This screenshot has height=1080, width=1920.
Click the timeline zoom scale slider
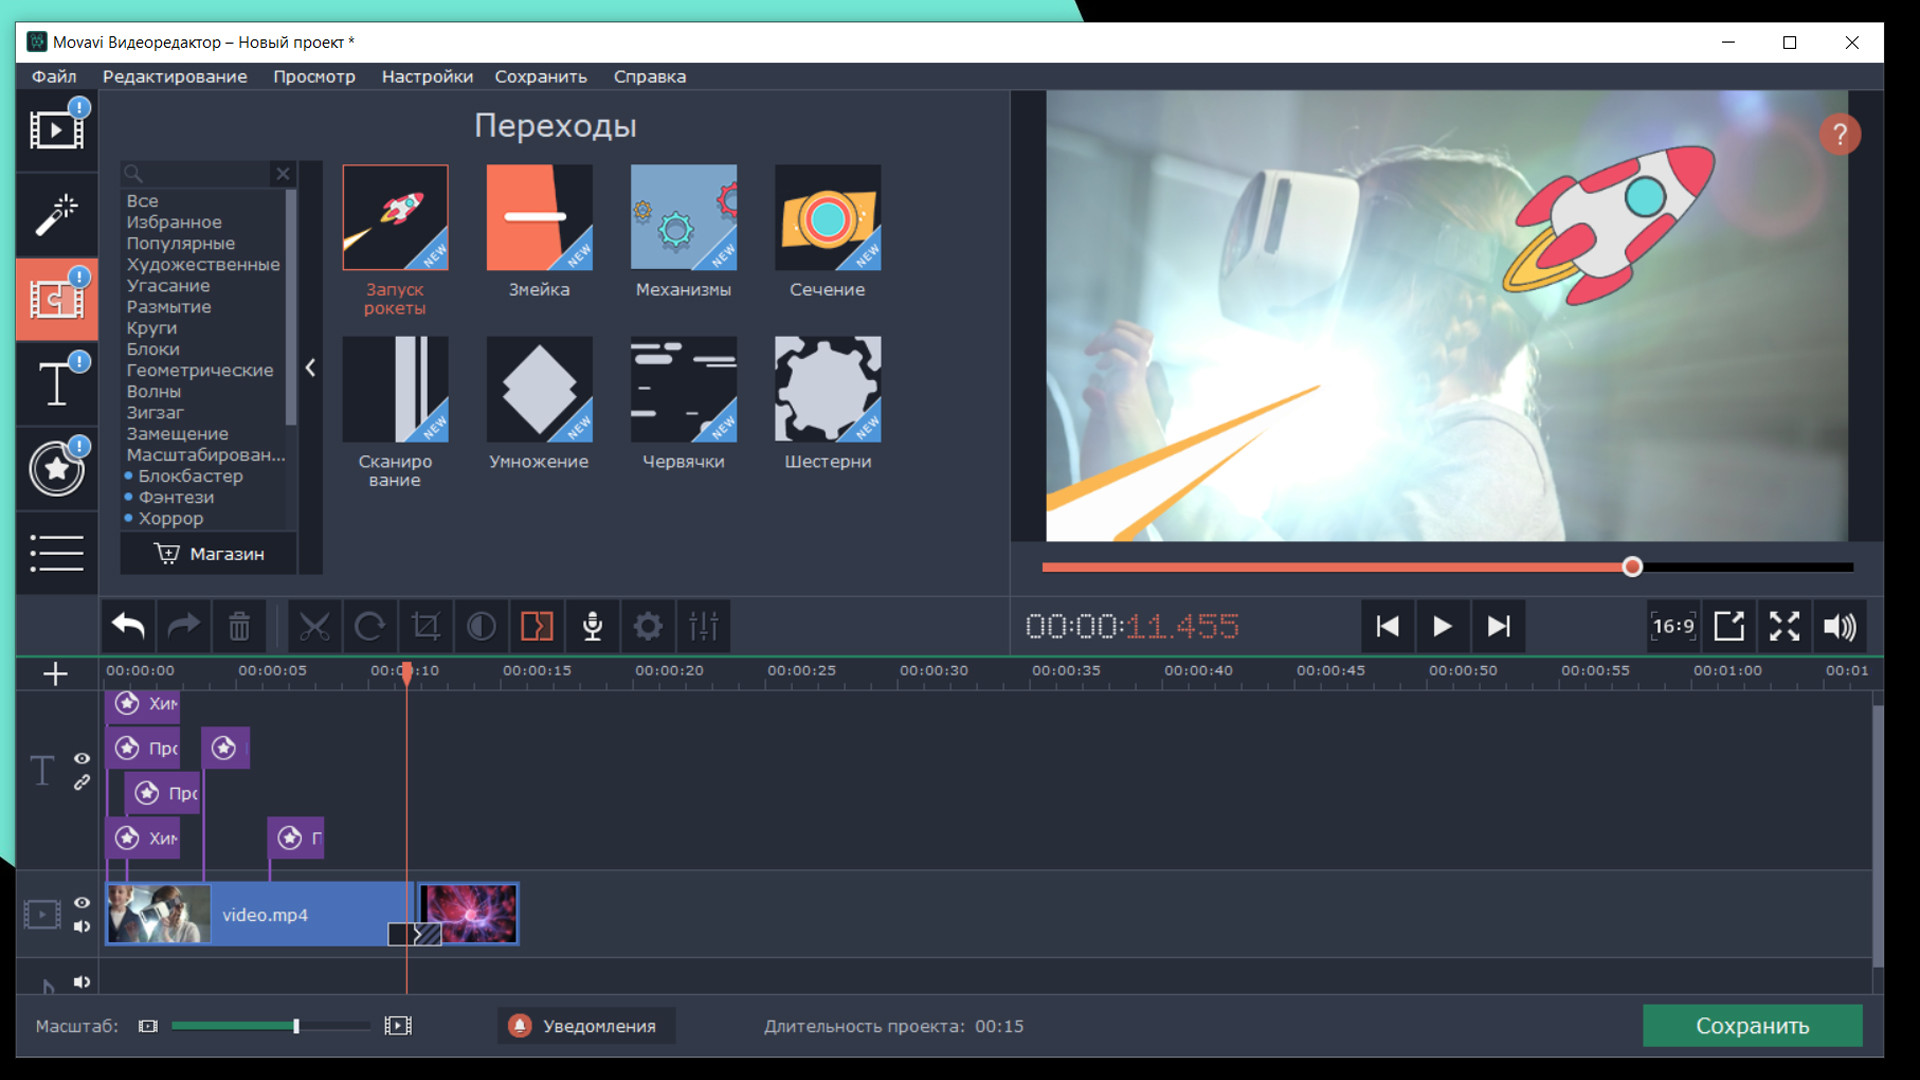296,1026
